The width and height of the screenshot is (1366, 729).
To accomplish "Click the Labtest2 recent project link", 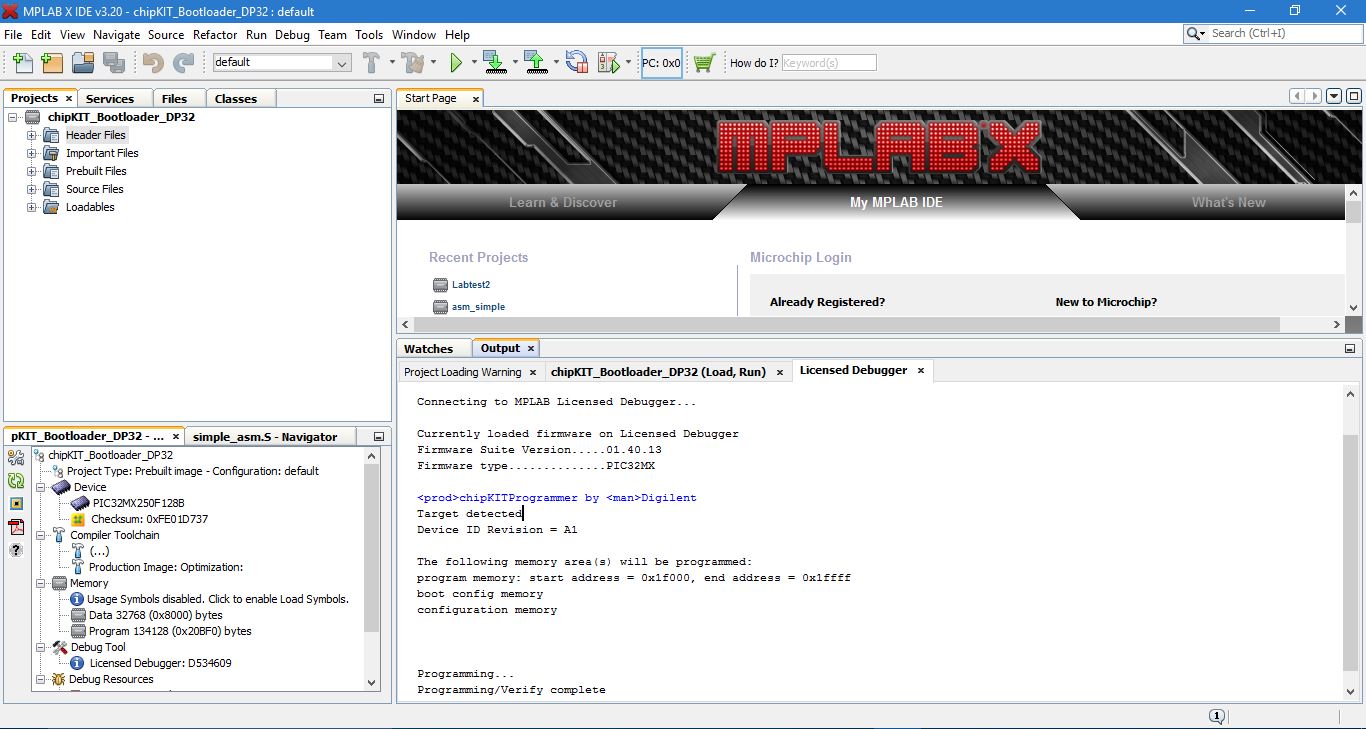I will pyautogui.click(x=470, y=285).
